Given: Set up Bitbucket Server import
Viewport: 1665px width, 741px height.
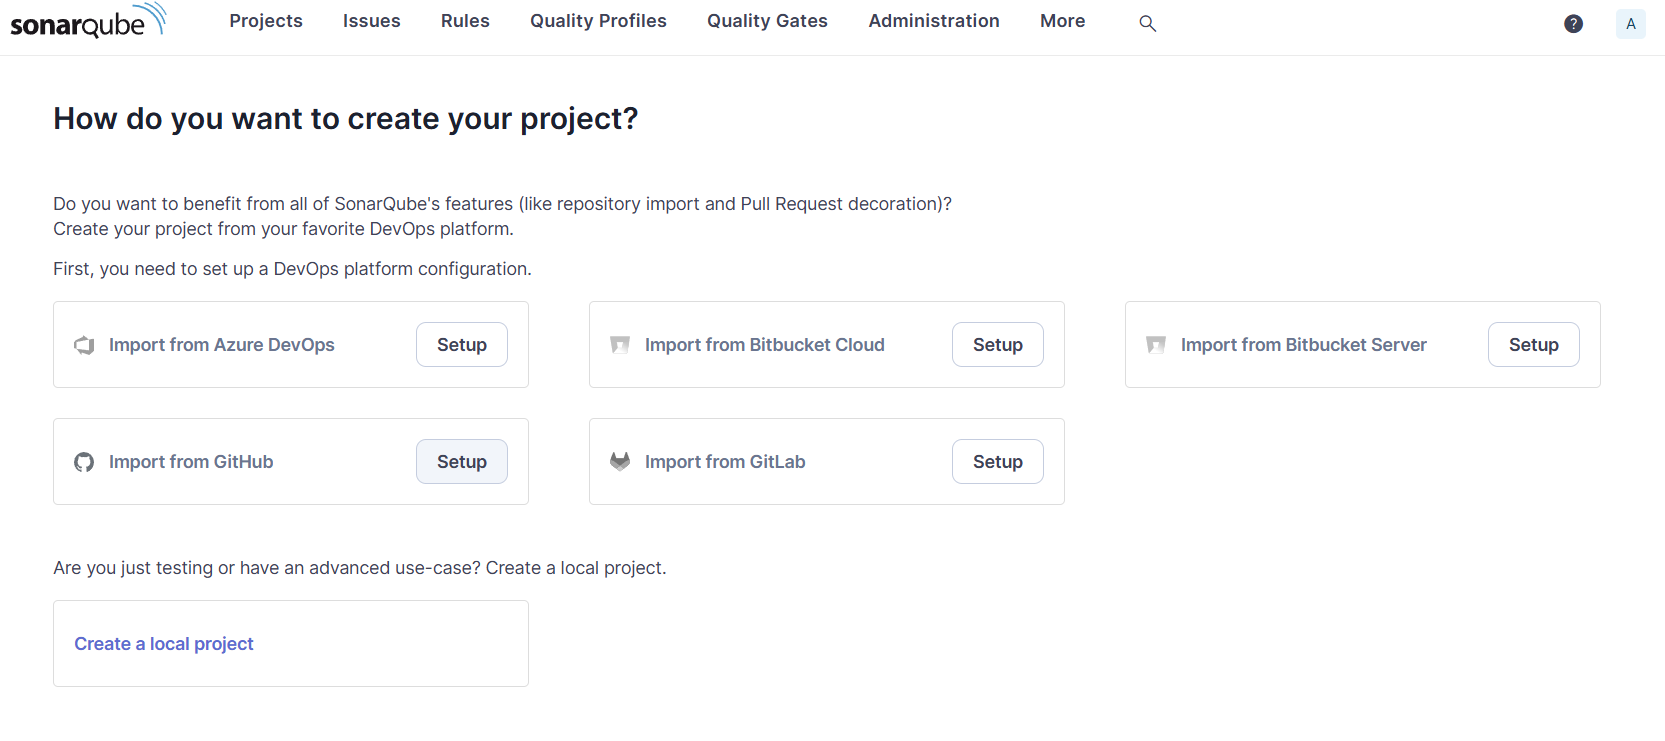Looking at the screenshot, I should coord(1534,345).
